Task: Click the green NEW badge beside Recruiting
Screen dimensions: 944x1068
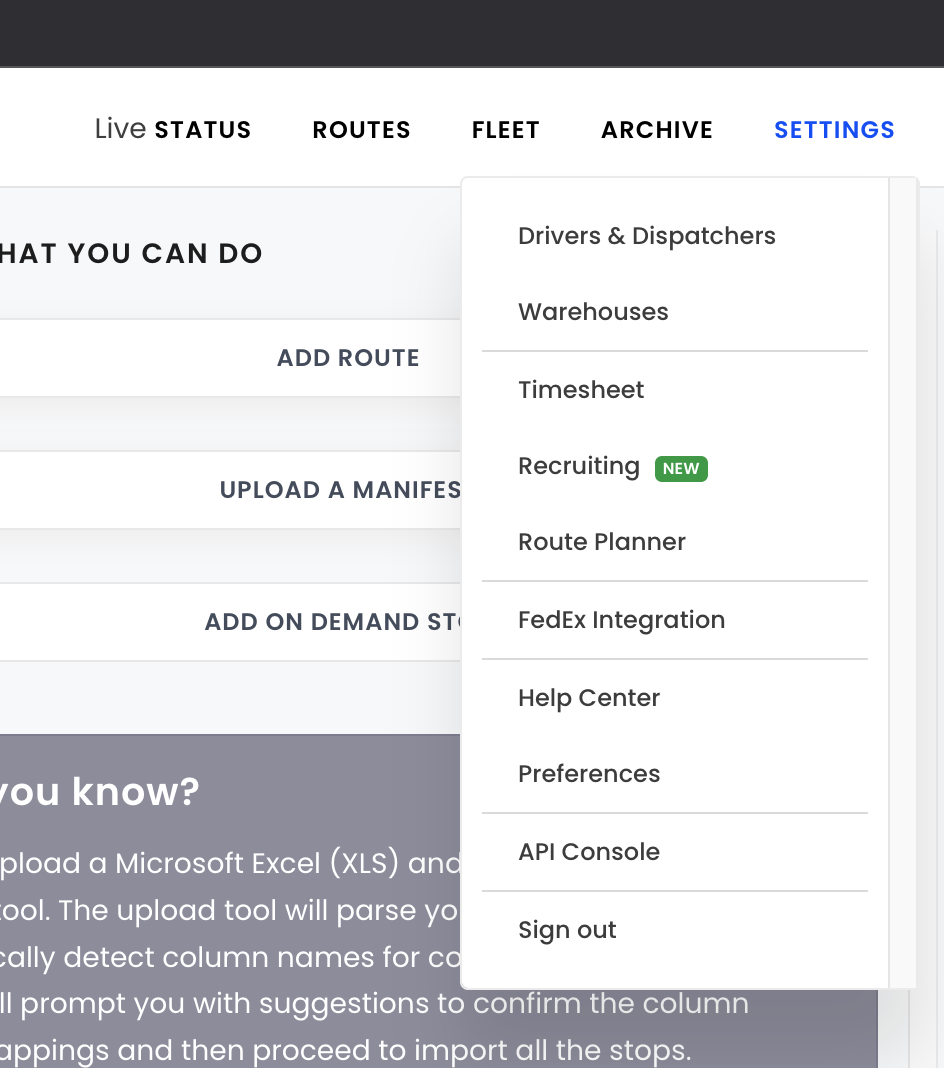Action: (681, 468)
